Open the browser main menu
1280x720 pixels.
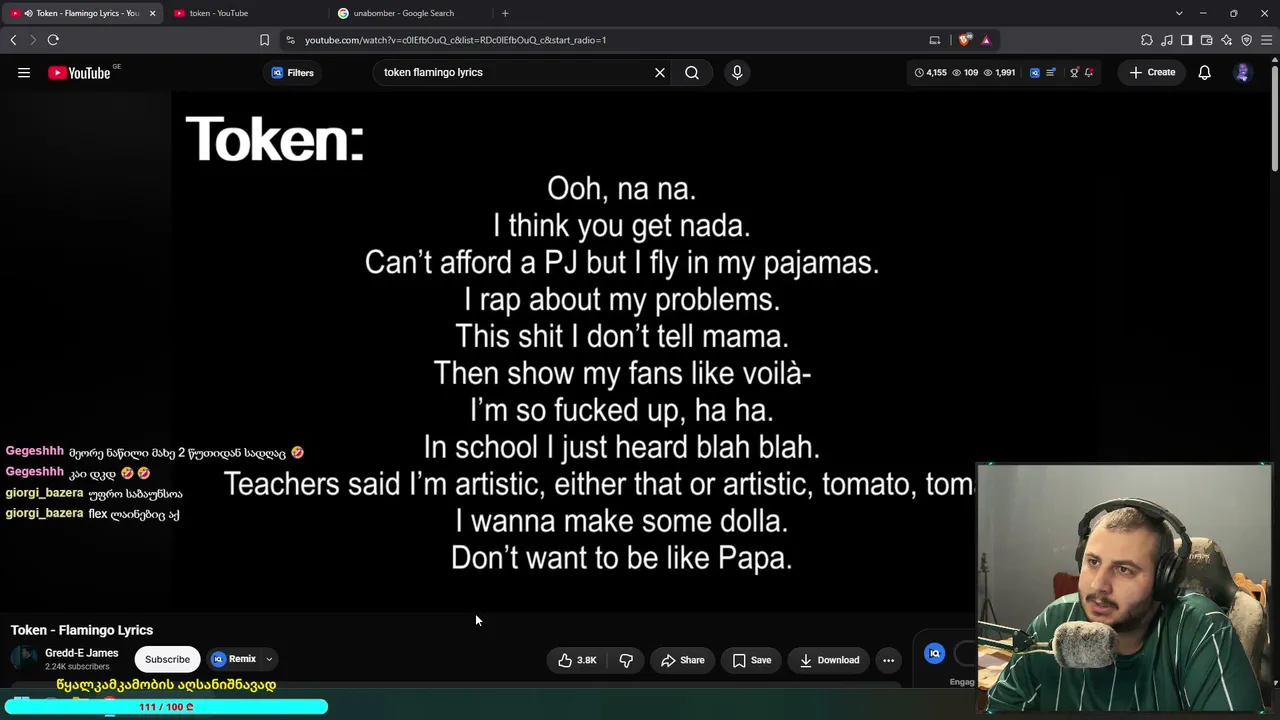[x=1267, y=40]
